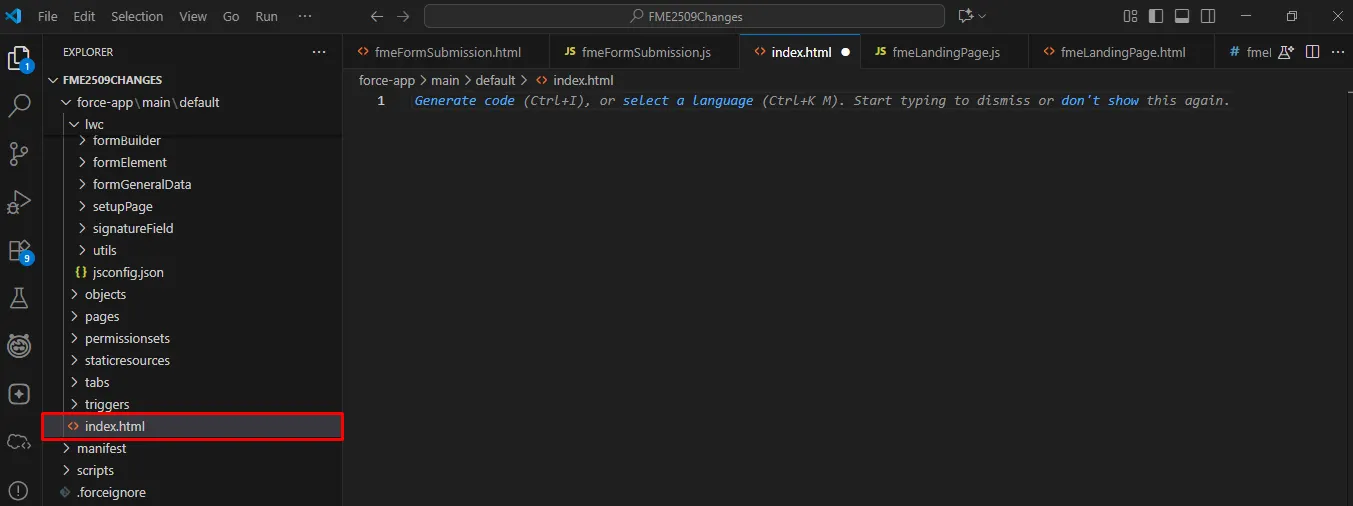Toggle the secondary side bar visibility
This screenshot has width=1353, height=506.
[x=1208, y=17]
